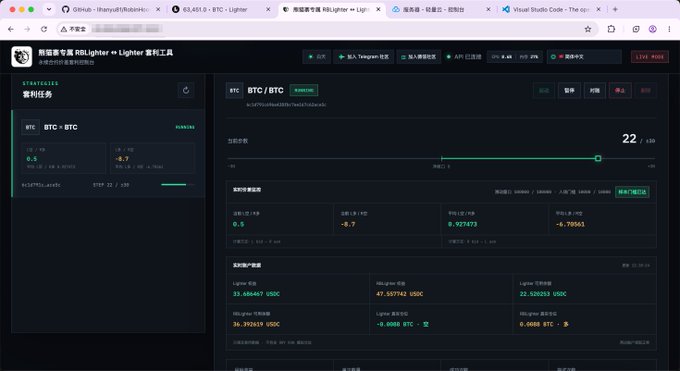The width and height of the screenshot is (680, 371).
Task: Click the value 47.557742 USDC
Action: (399, 294)
